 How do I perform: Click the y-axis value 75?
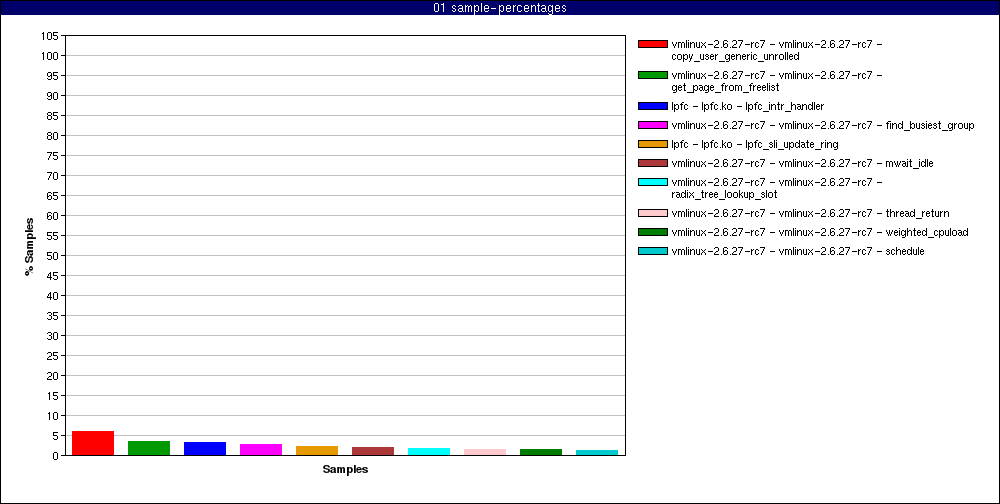pyautogui.click(x=54, y=156)
